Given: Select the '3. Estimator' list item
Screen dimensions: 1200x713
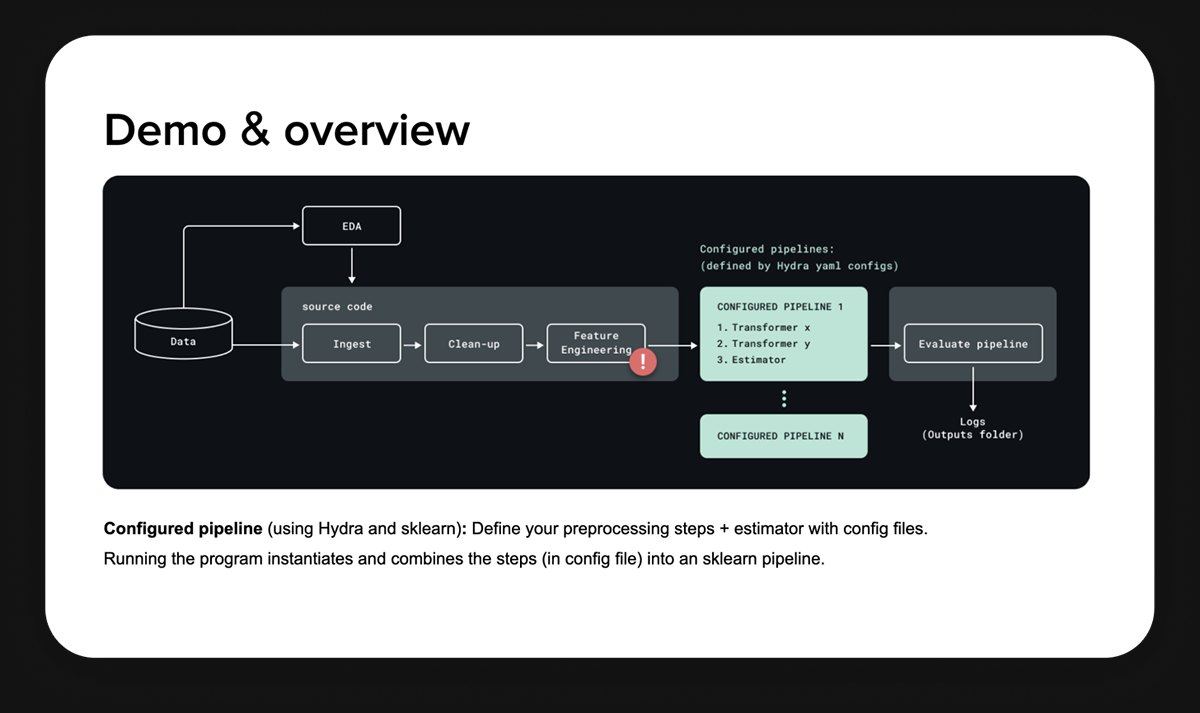Looking at the screenshot, I should coord(751,360).
